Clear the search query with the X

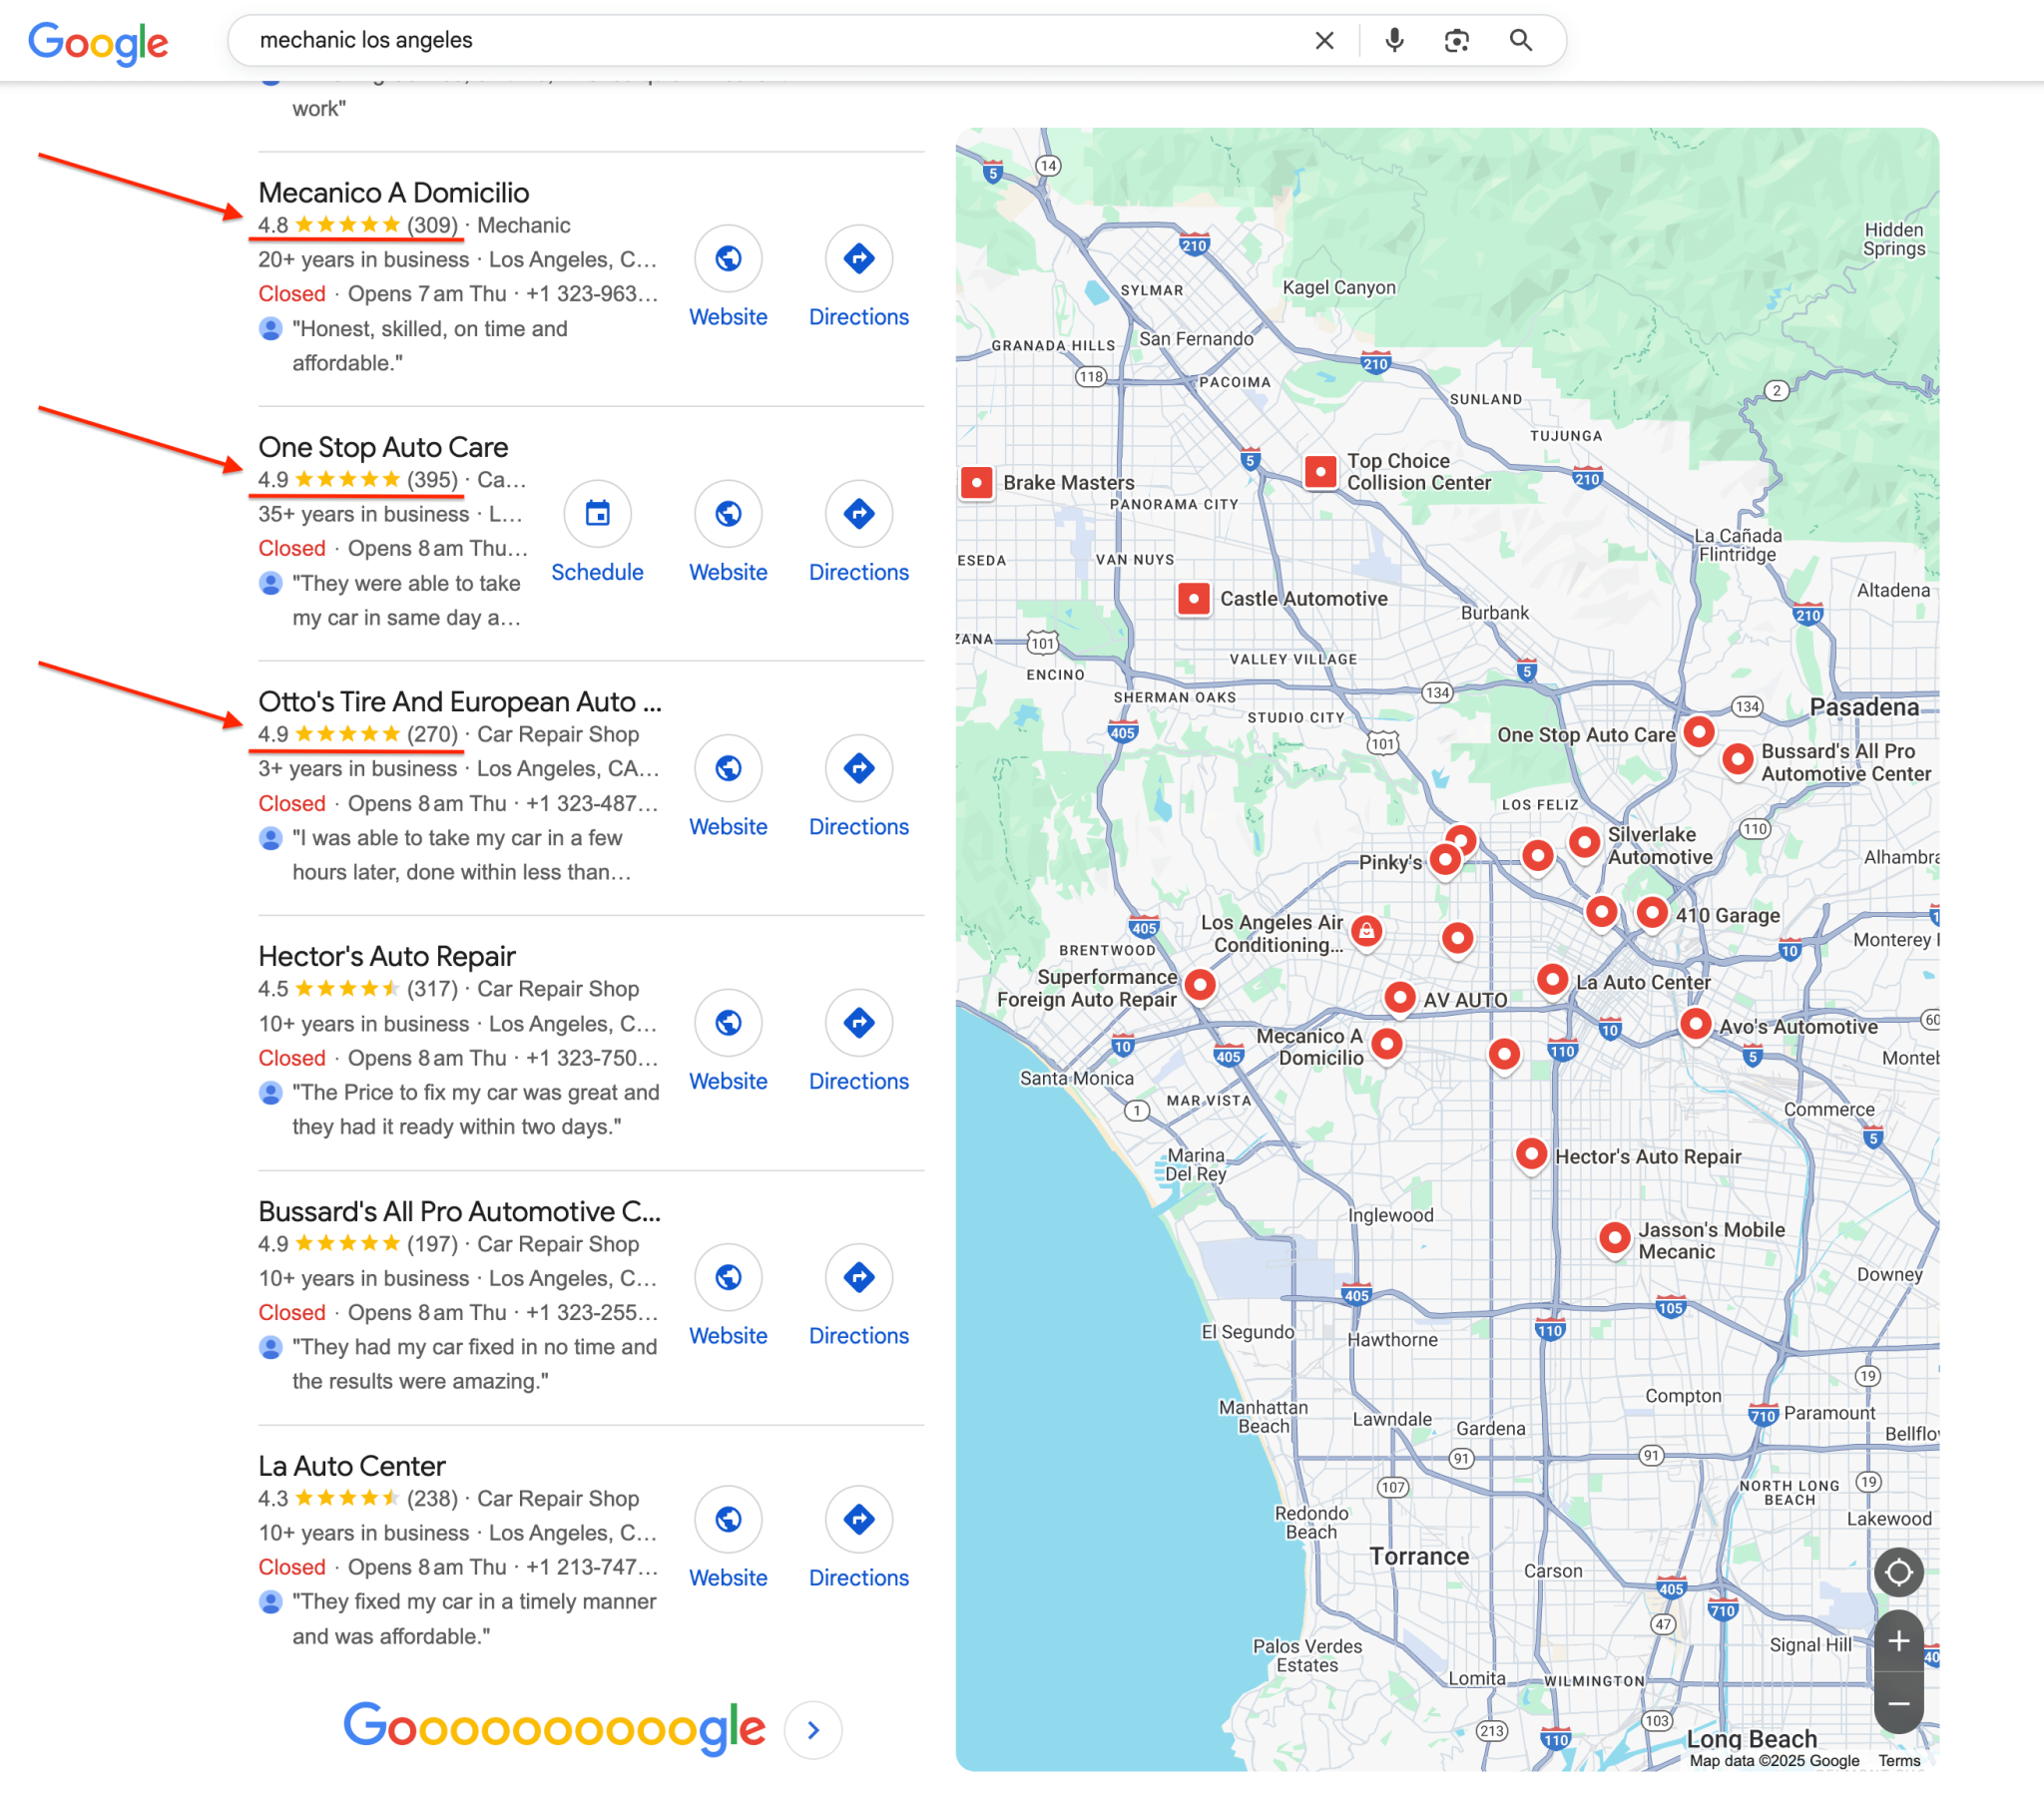[1324, 41]
